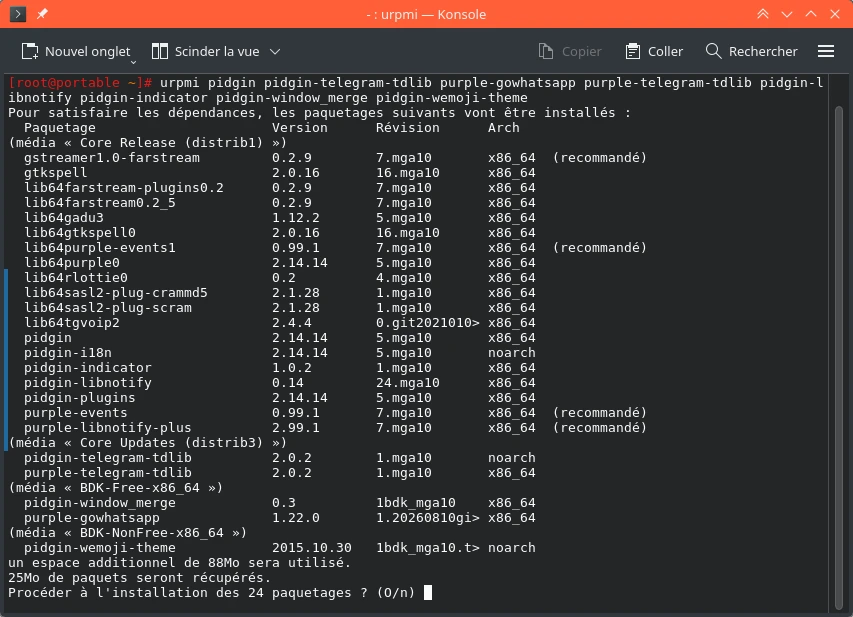Click the lib64purple-events1 entry
The width and height of the screenshot is (853, 617).
tap(100, 248)
